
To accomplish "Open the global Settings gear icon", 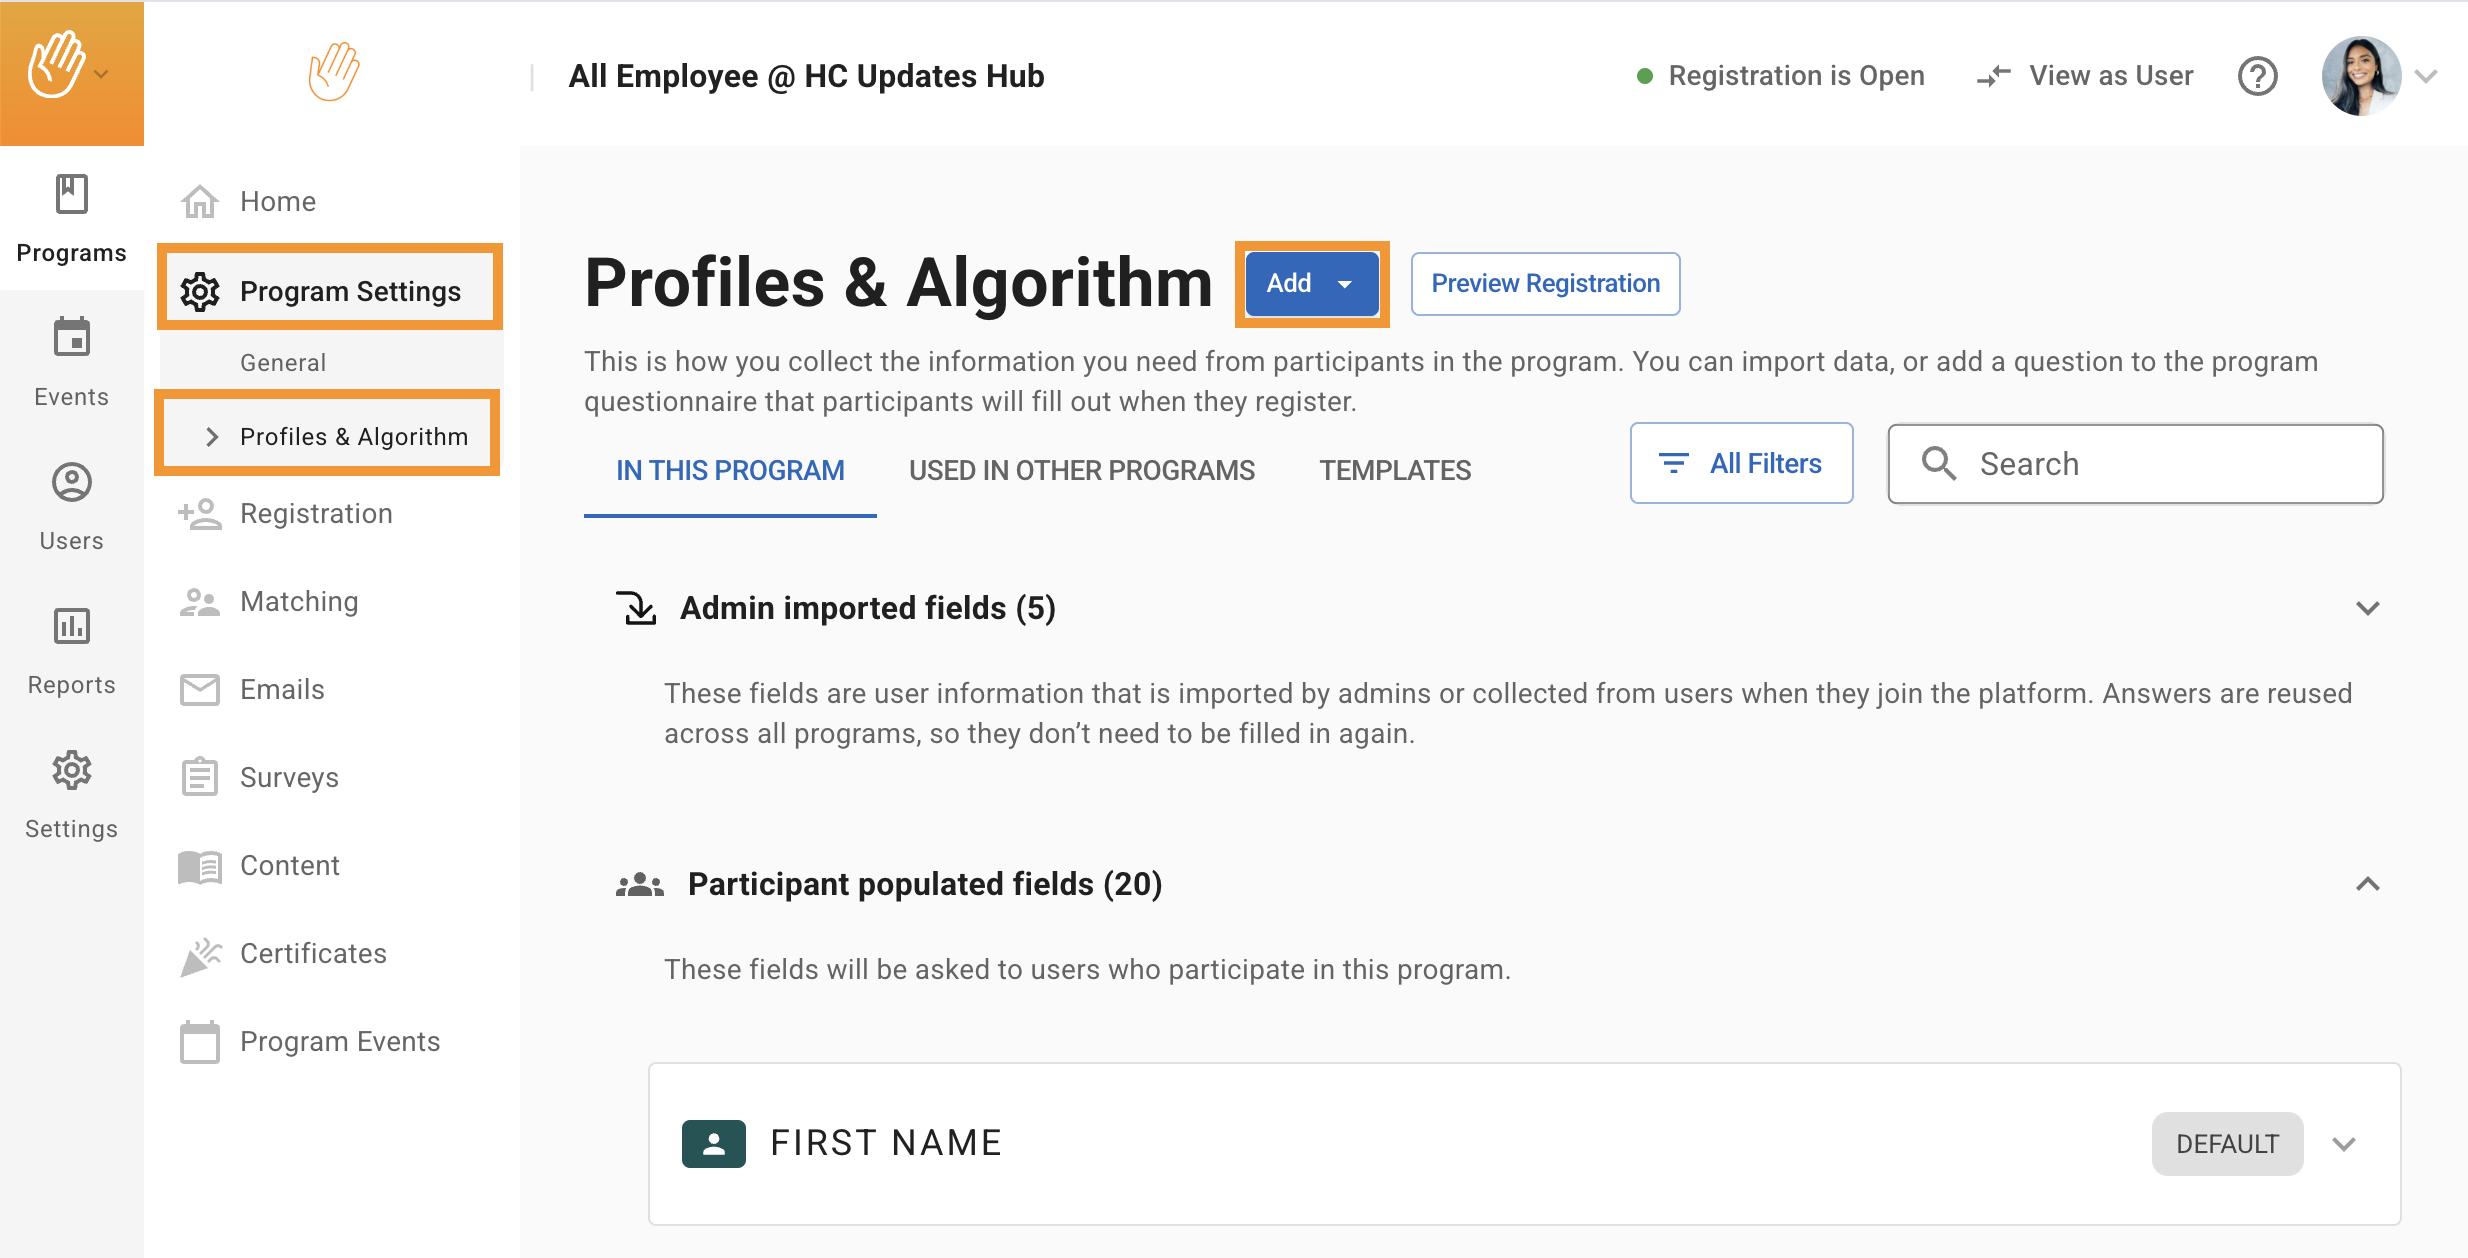I will click(71, 771).
